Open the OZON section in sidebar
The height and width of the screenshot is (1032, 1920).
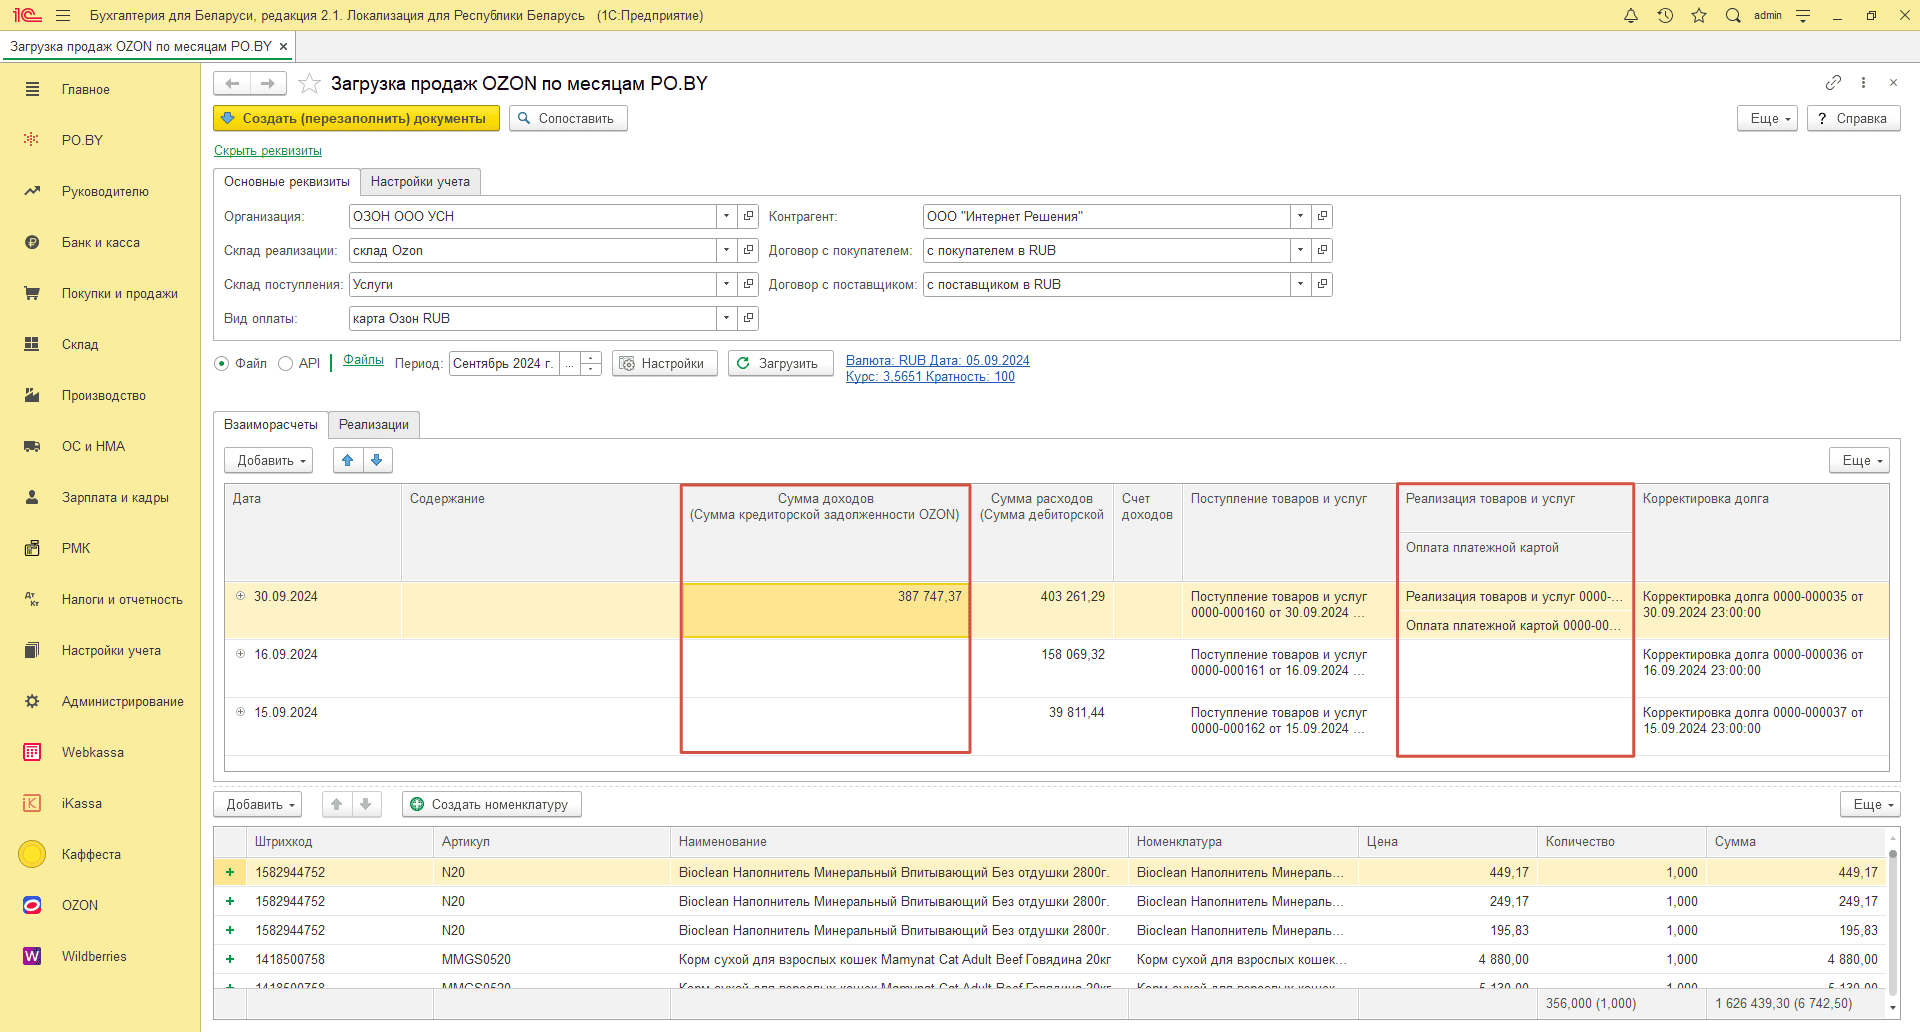coord(80,905)
